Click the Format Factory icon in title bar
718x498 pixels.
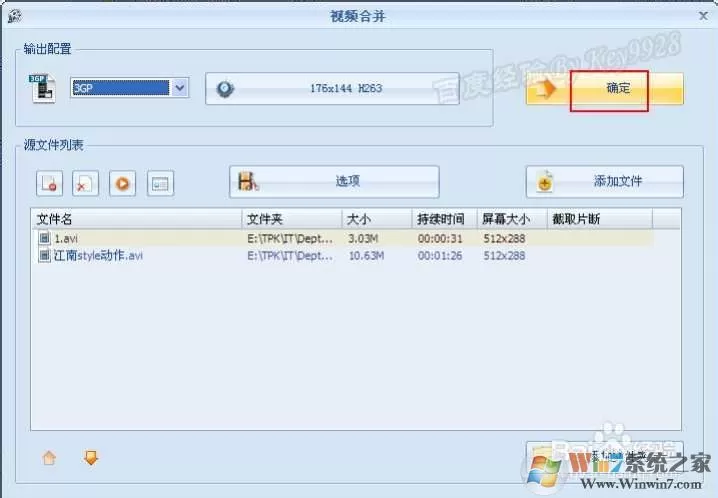coord(14,16)
